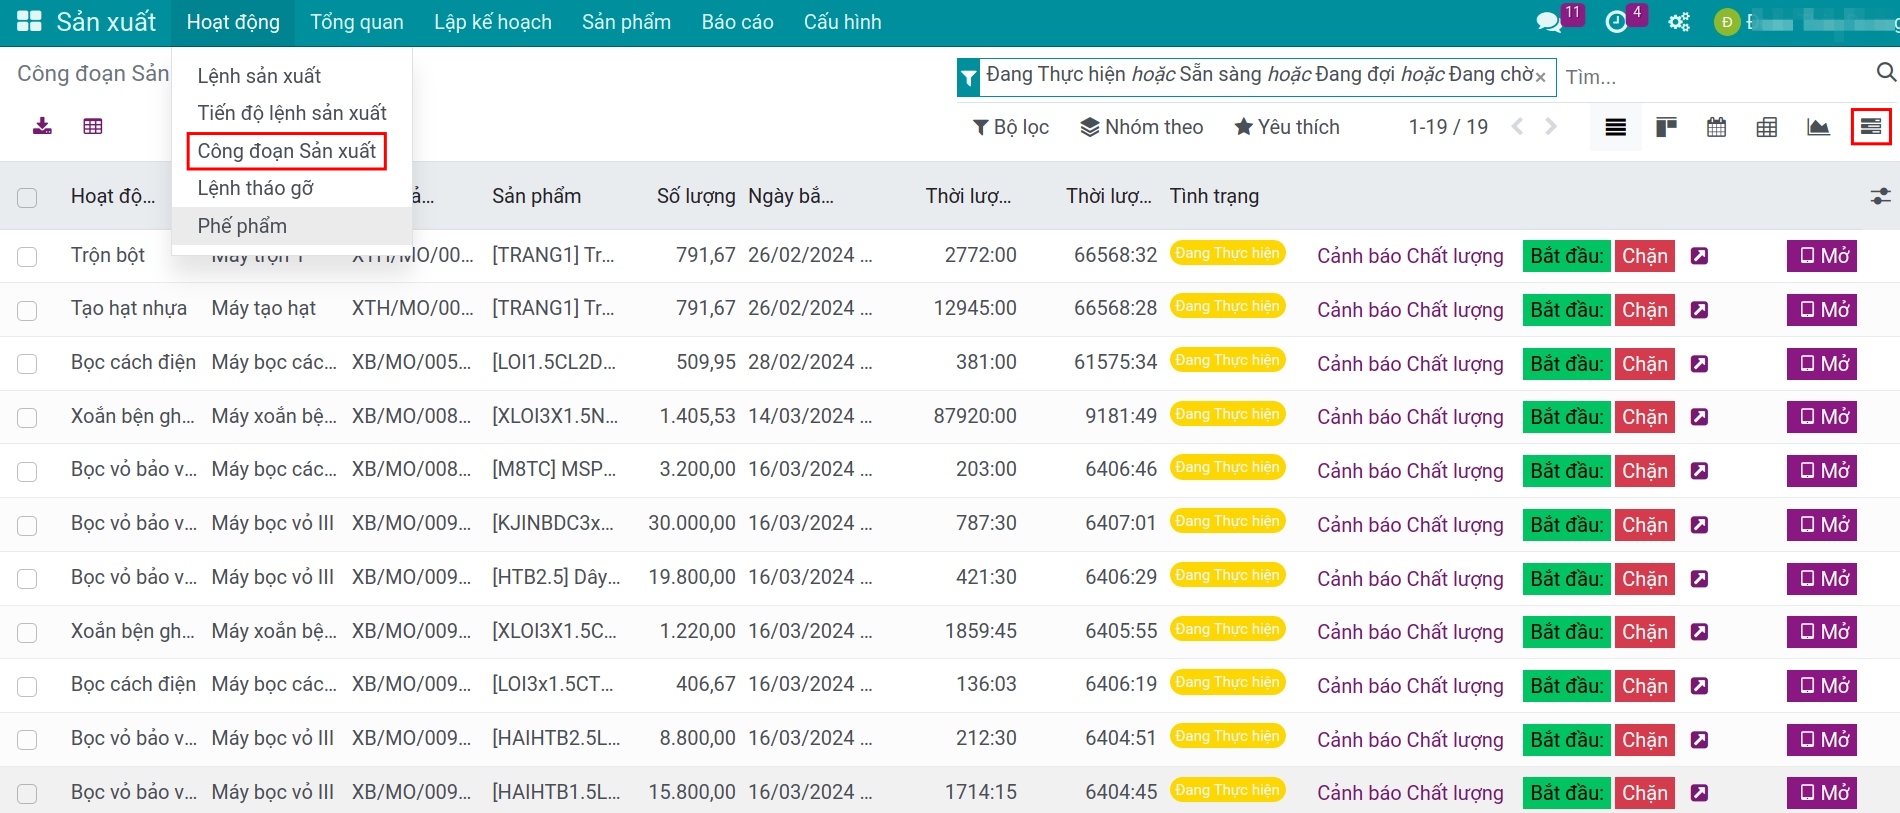Screen dimensions: 1900x813
Task: Sort by Số lượng column header
Action: tap(696, 196)
